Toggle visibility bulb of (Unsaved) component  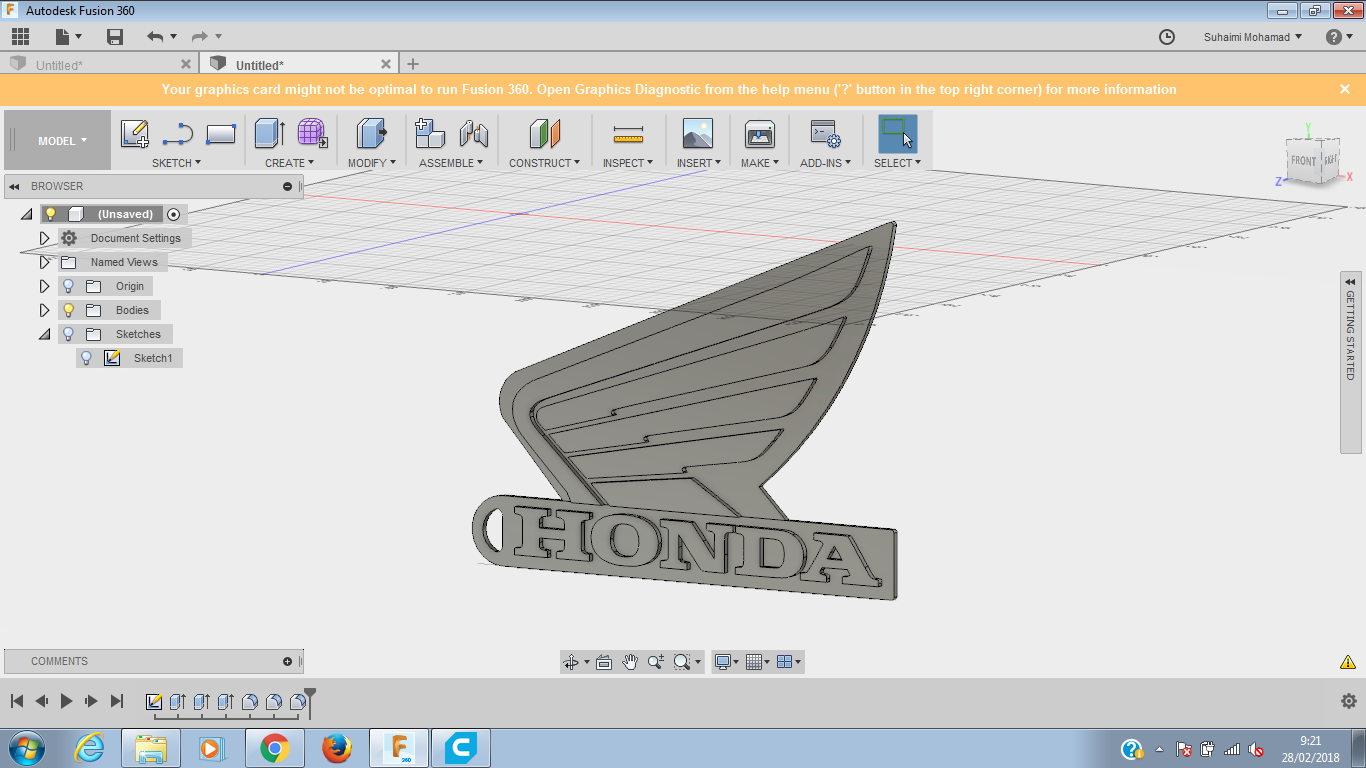pos(51,214)
